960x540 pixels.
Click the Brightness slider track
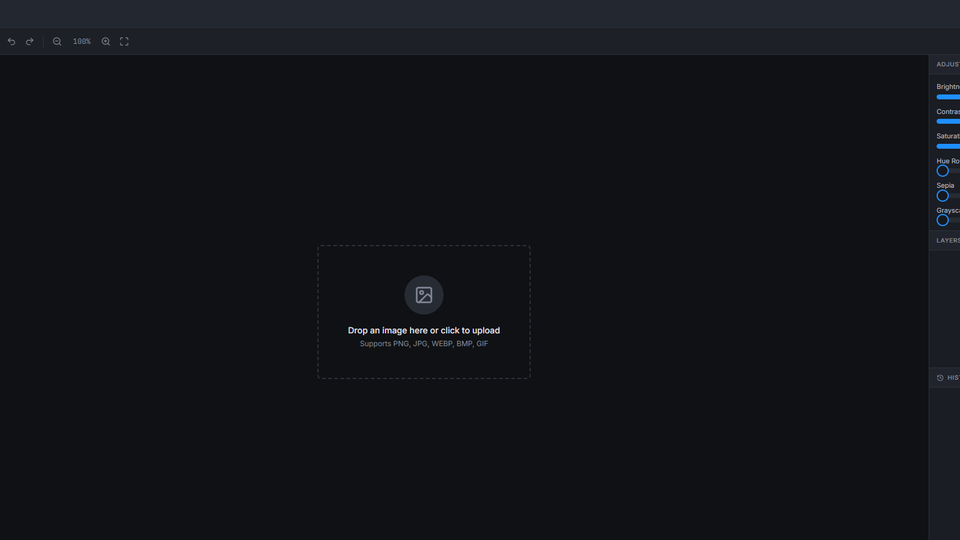[948, 97]
